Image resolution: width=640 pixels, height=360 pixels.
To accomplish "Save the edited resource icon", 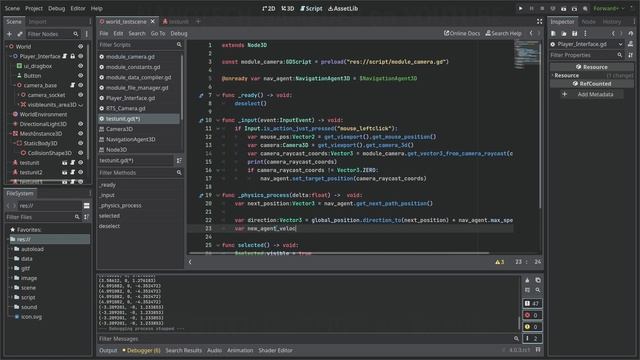I will tap(574, 33).
